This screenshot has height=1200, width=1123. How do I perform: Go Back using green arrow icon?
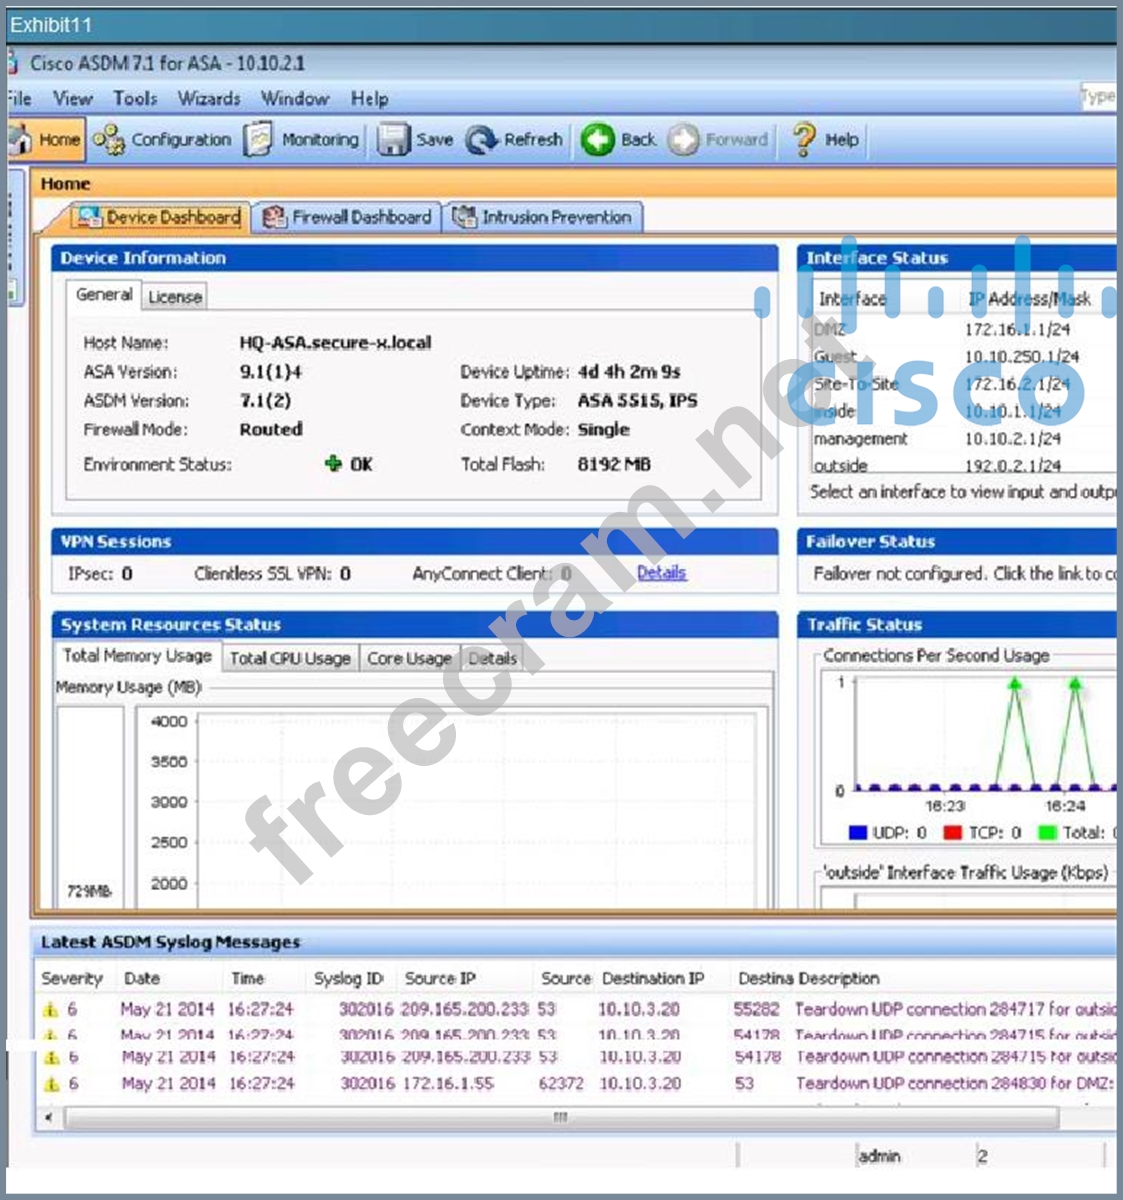click(598, 140)
